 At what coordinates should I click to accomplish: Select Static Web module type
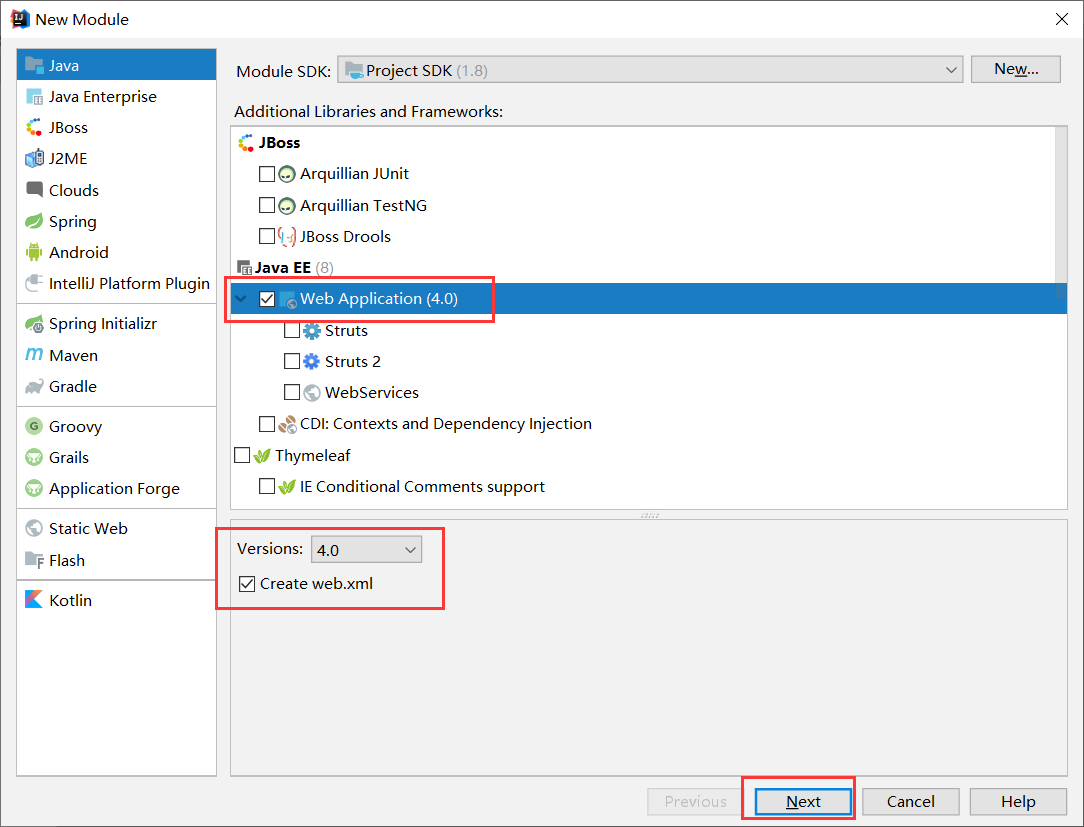pyautogui.click(x=117, y=528)
